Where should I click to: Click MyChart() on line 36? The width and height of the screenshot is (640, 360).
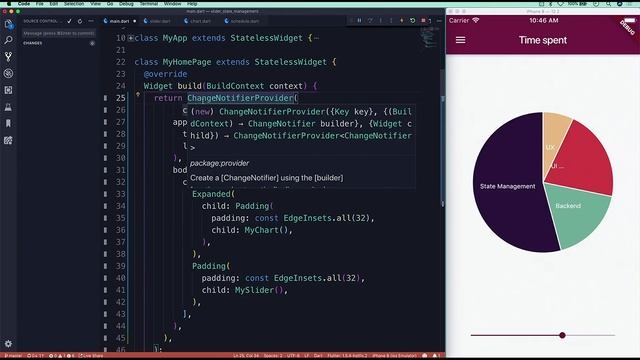click(266, 230)
